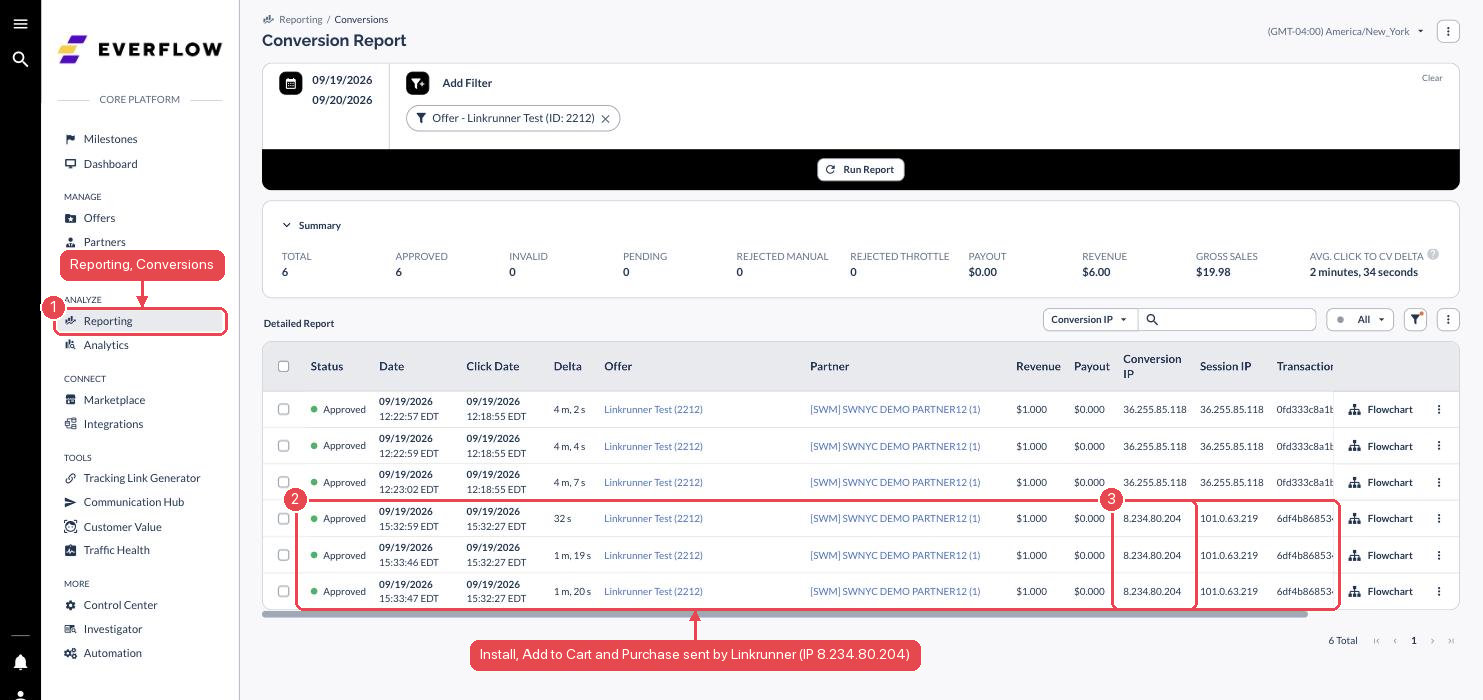The width and height of the screenshot is (1483, 700).
Task: Click the Run Report button
Action: coord(861,170)
